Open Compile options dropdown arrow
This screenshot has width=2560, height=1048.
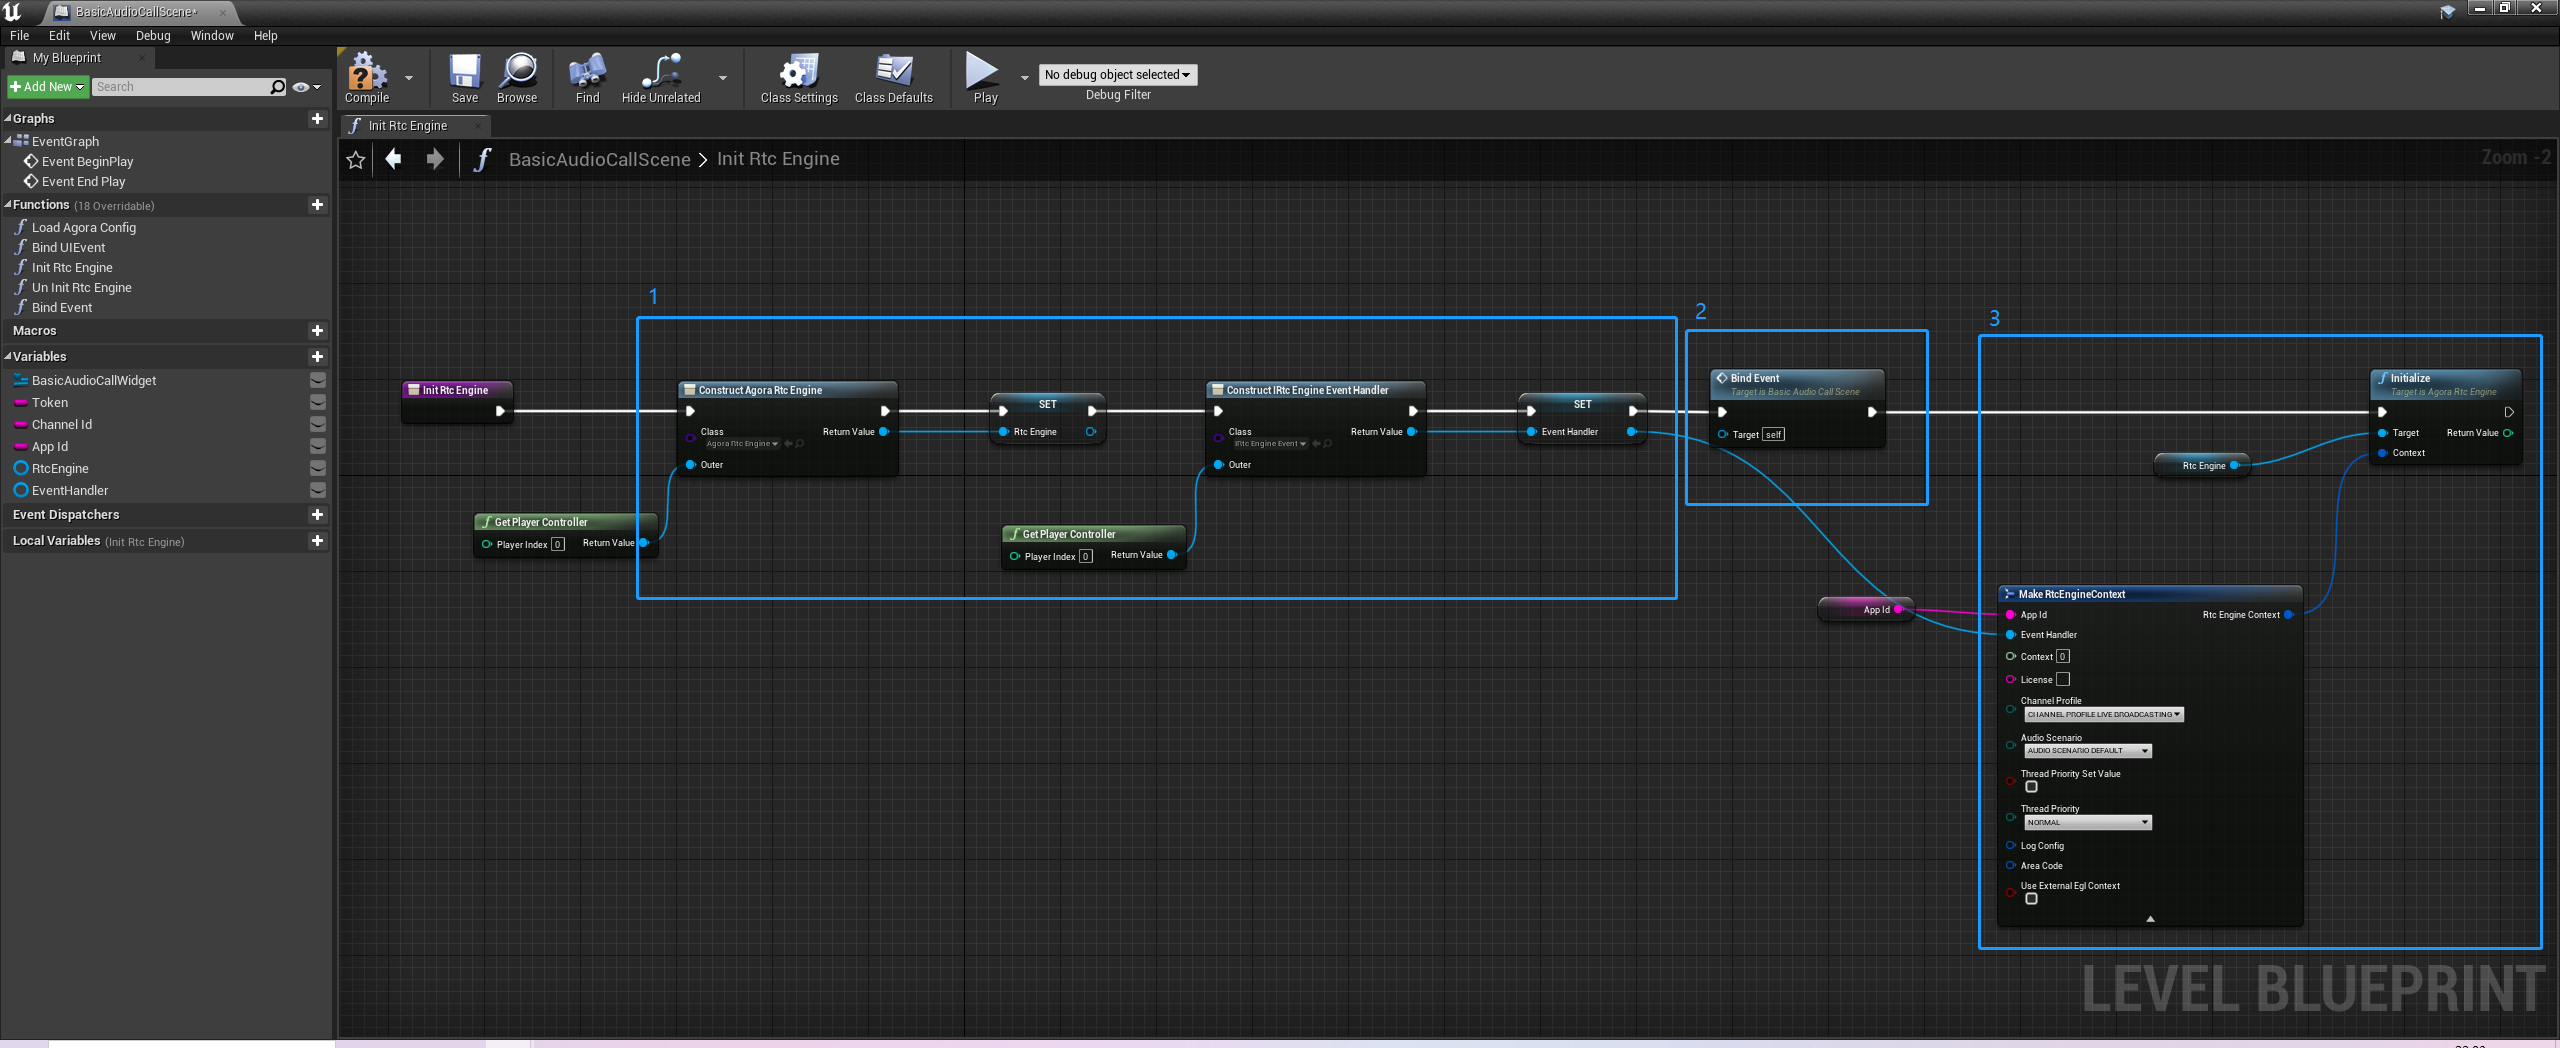[409, 77]
